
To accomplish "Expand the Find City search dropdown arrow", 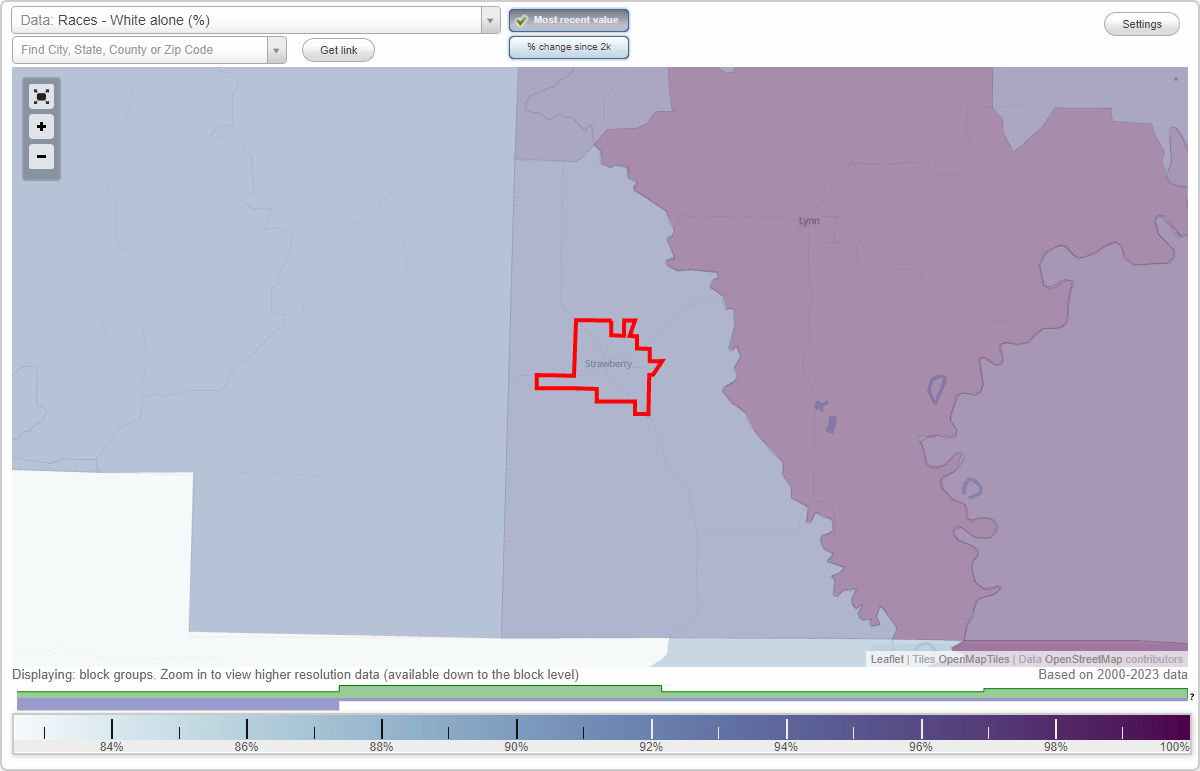I will pyautogui.click(x=277, y=49).
